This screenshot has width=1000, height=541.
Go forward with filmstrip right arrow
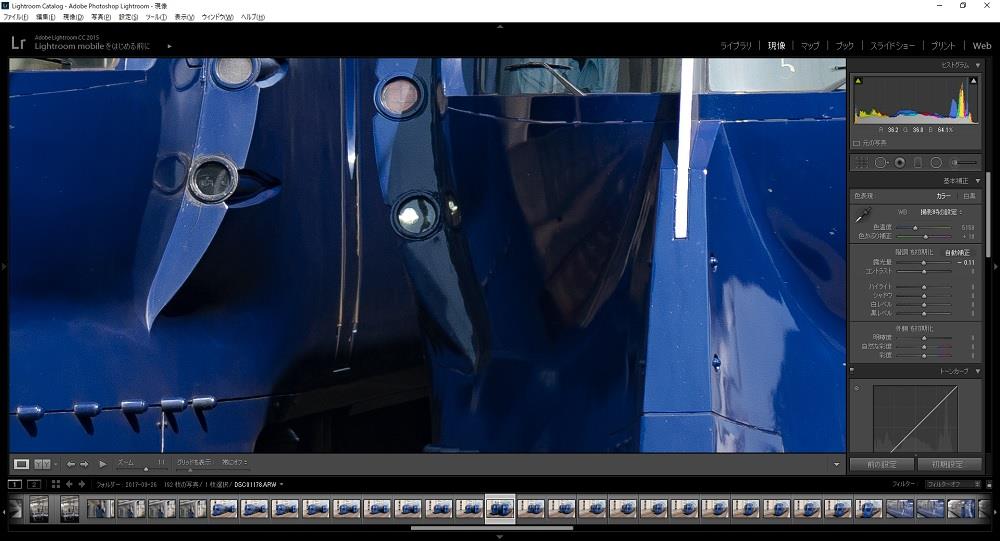click(x=82, y=484)
